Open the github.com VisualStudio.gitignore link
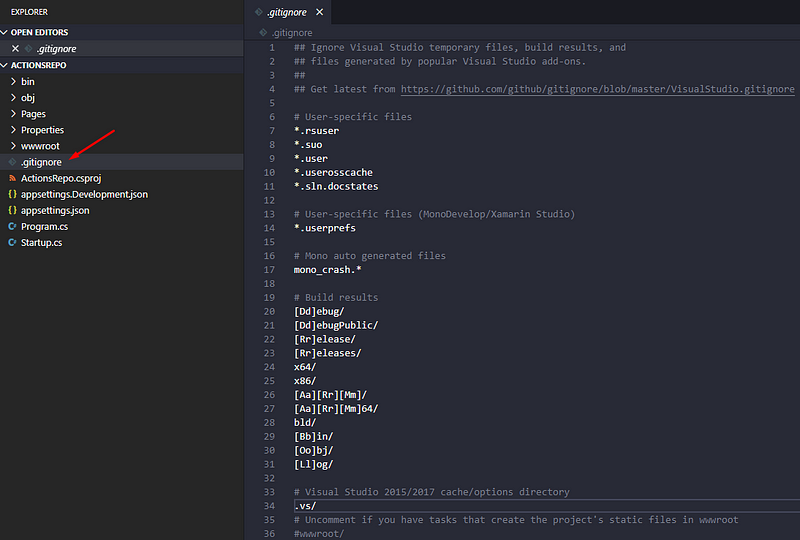This screenshot has height=540, width=800. (597, 89)
